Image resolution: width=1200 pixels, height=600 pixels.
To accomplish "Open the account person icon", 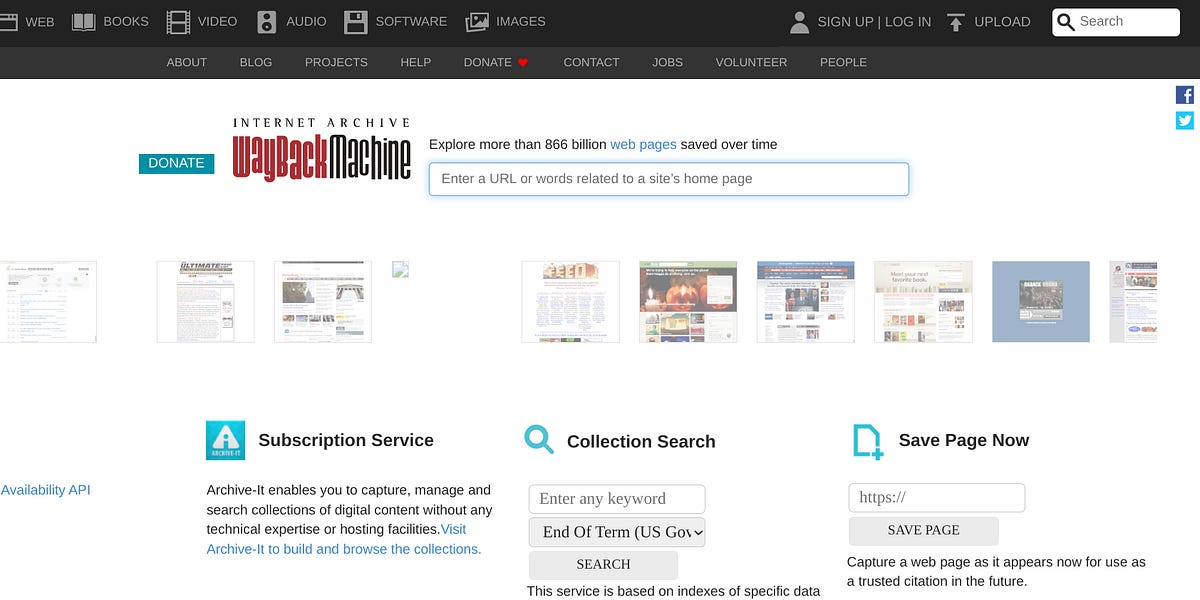I will [x=798, y=21].
